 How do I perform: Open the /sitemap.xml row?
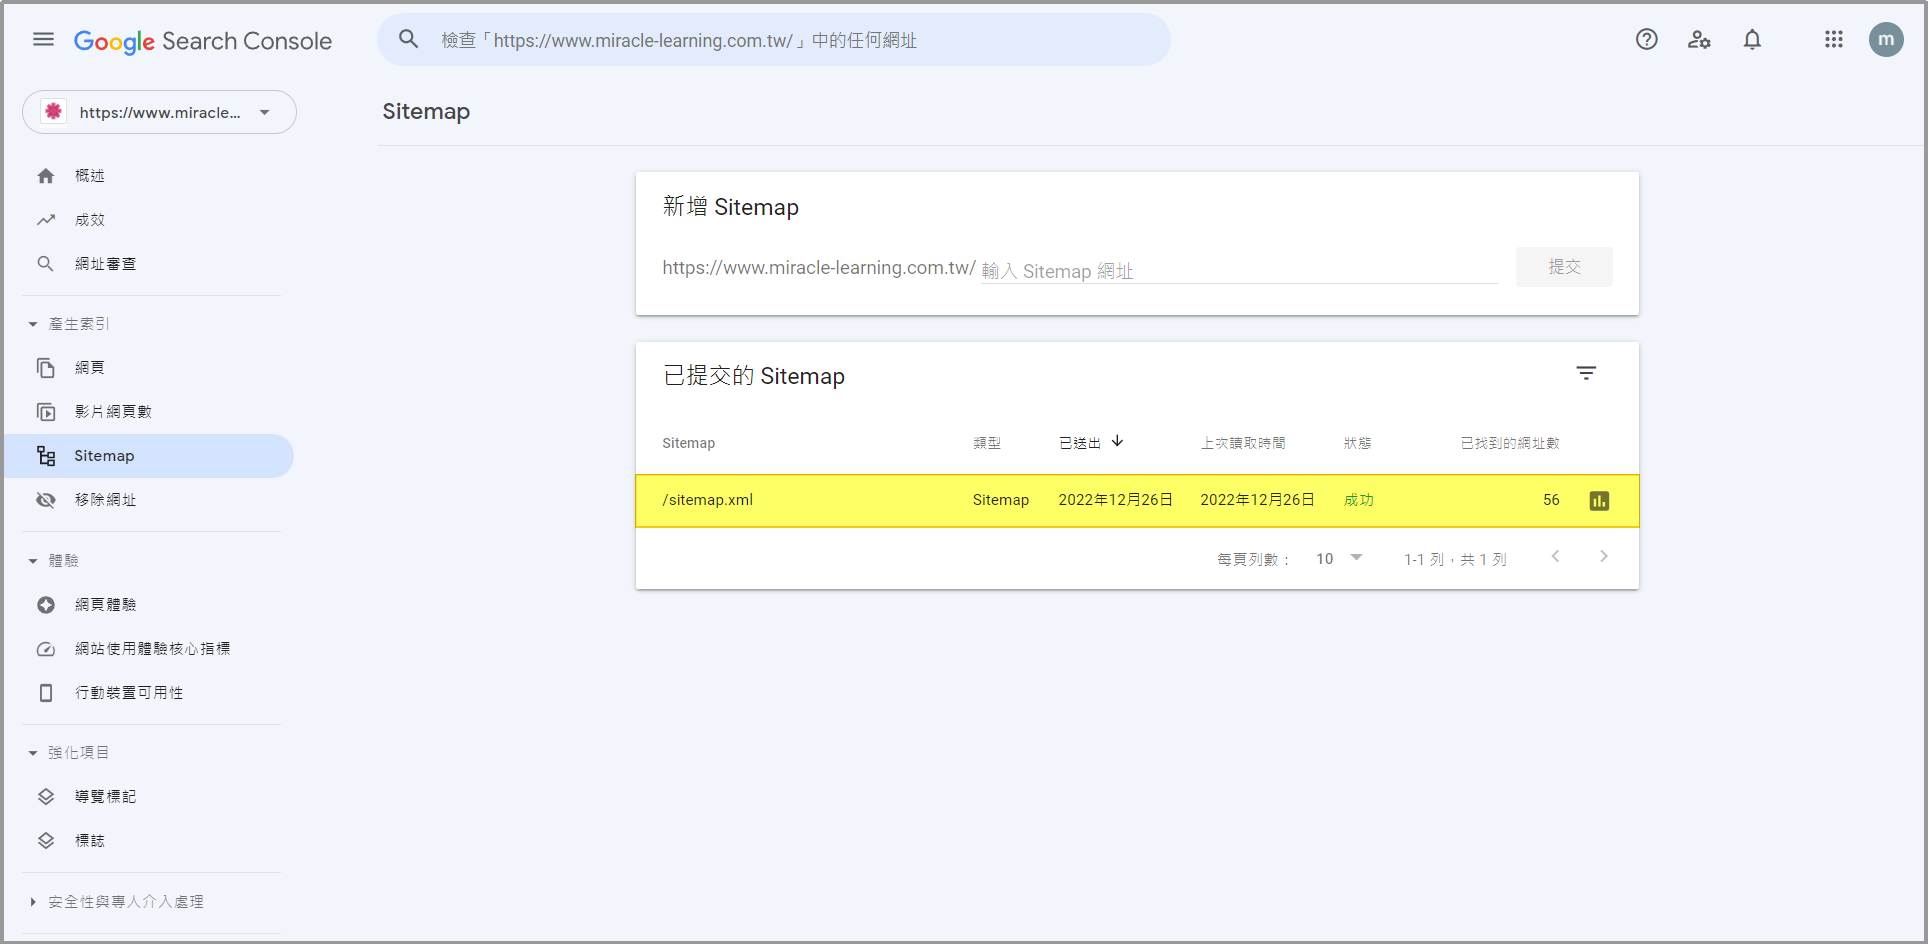708,500
